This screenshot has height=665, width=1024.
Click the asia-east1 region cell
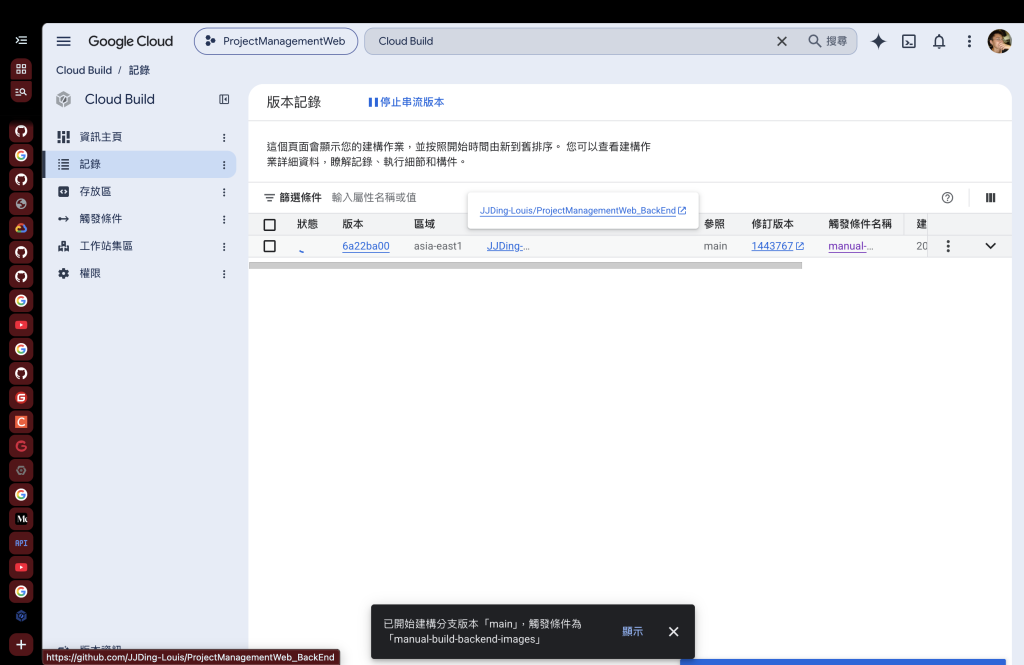(438, 246)
